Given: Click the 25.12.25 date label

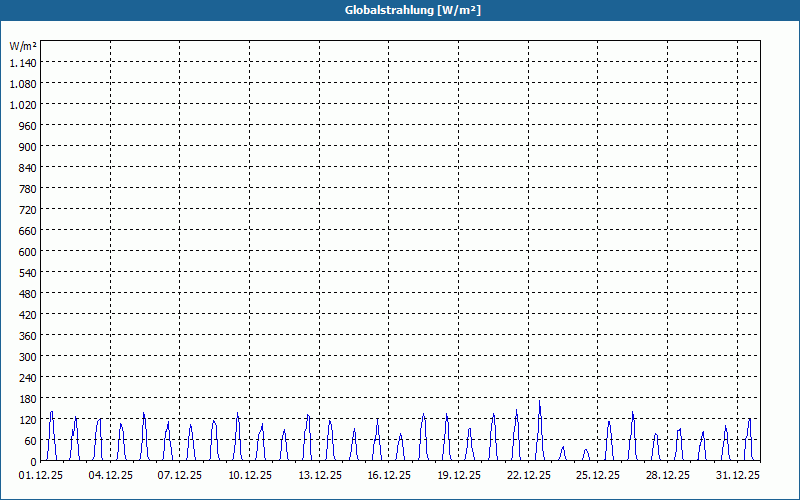Looking at the screenshot, I should pyautogui.click(x=598, y=476).
